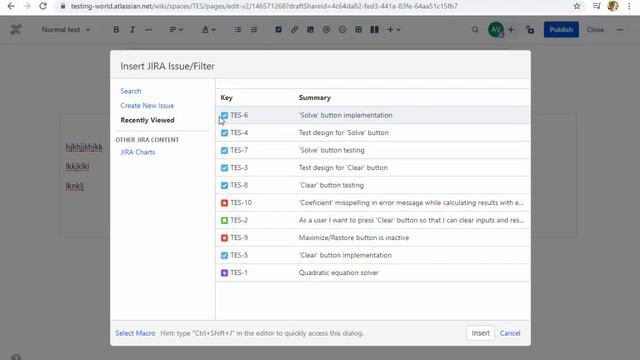This screenshot has height=360, width=640.
Task: Cancel the Insert JIRA dialog
Action: pos(510,333)
